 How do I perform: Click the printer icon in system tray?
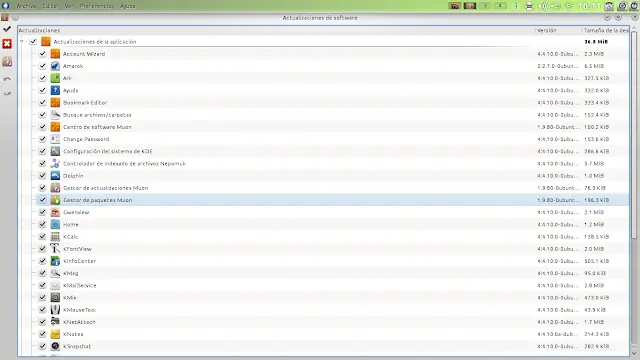pos(529,6)
